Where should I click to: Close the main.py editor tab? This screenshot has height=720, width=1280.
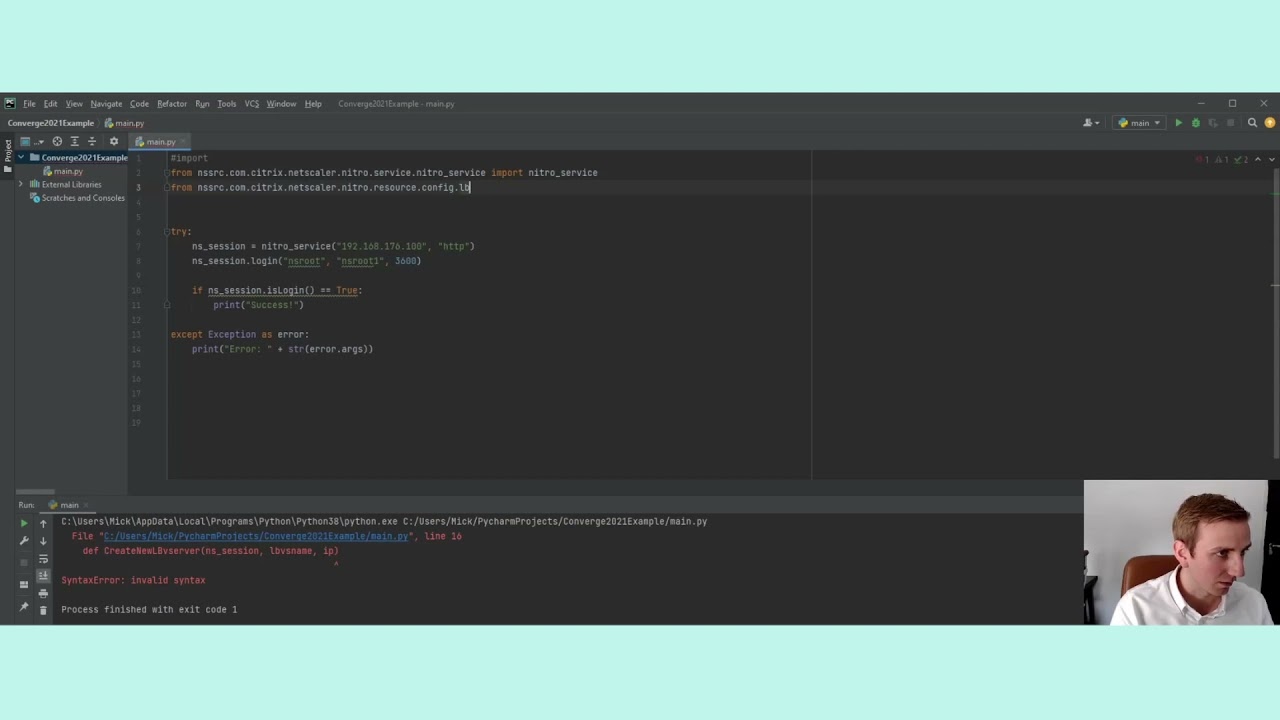point(182,142)
